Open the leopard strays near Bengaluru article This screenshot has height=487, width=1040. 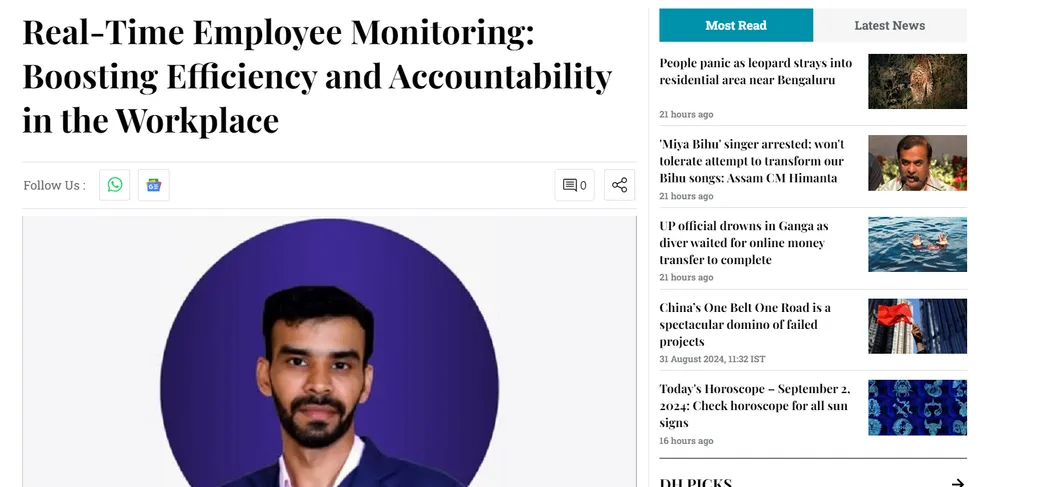pyautogui.click(x=755, y=71)
